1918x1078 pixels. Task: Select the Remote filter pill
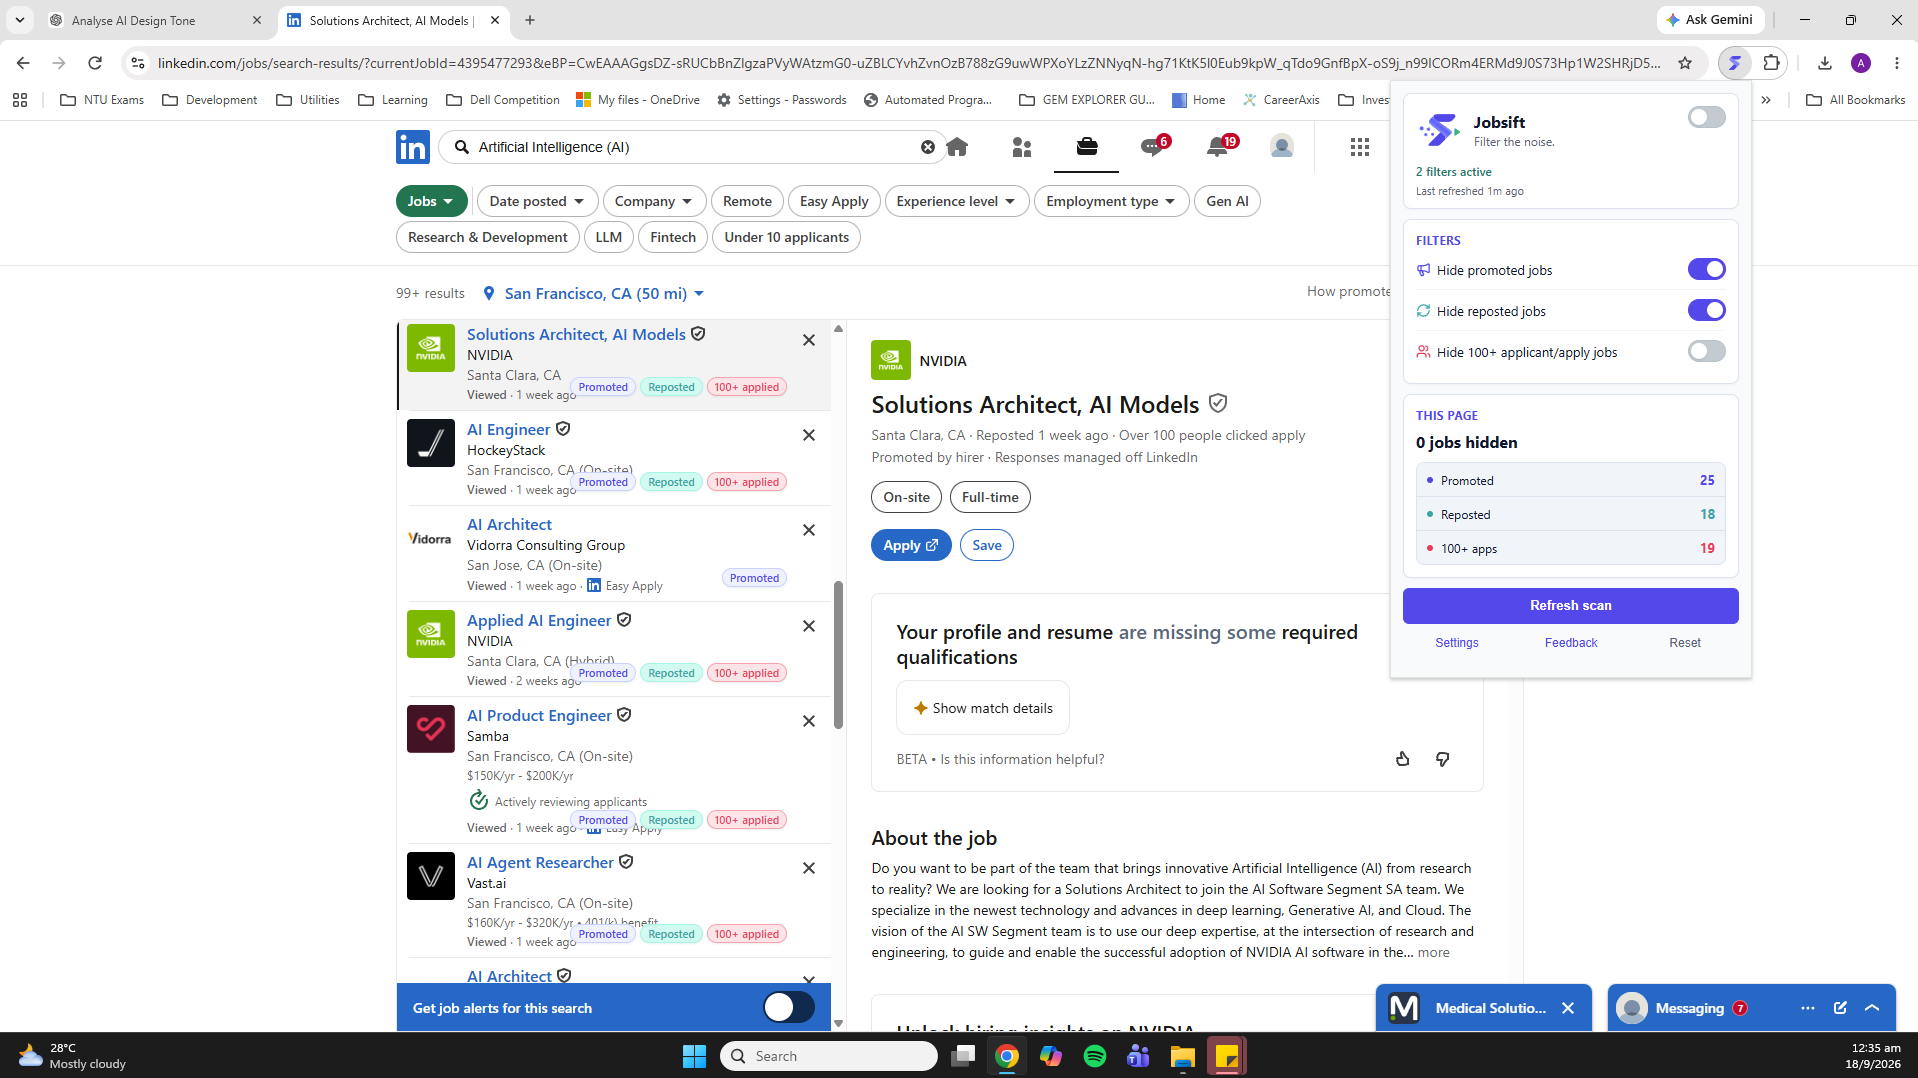[747, 201]
